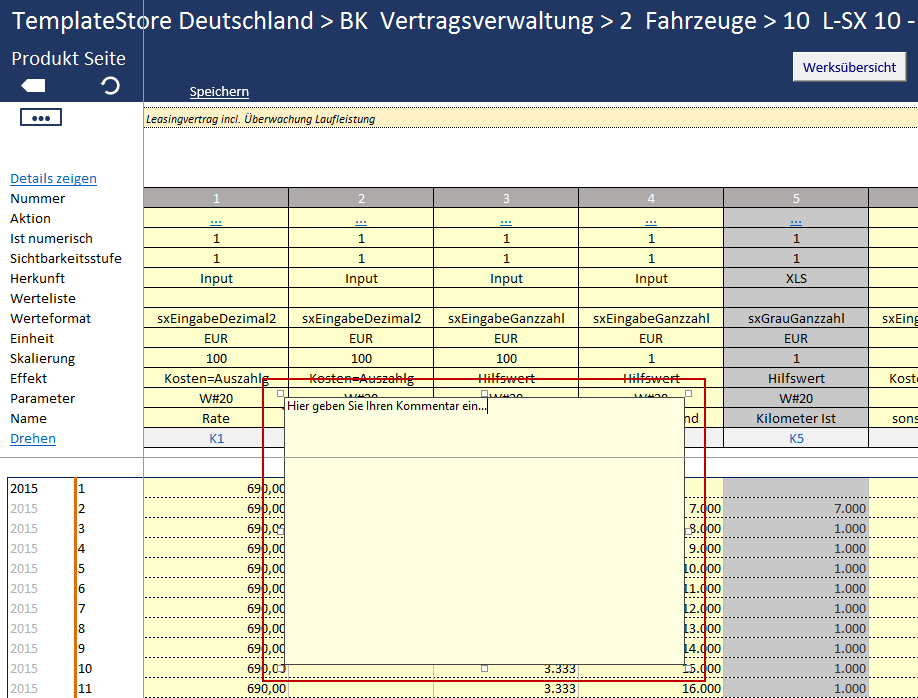Viewport: 918px width, 698px height.
Task: Click the circular refresh arrow icon
Action: pos(111,86)
